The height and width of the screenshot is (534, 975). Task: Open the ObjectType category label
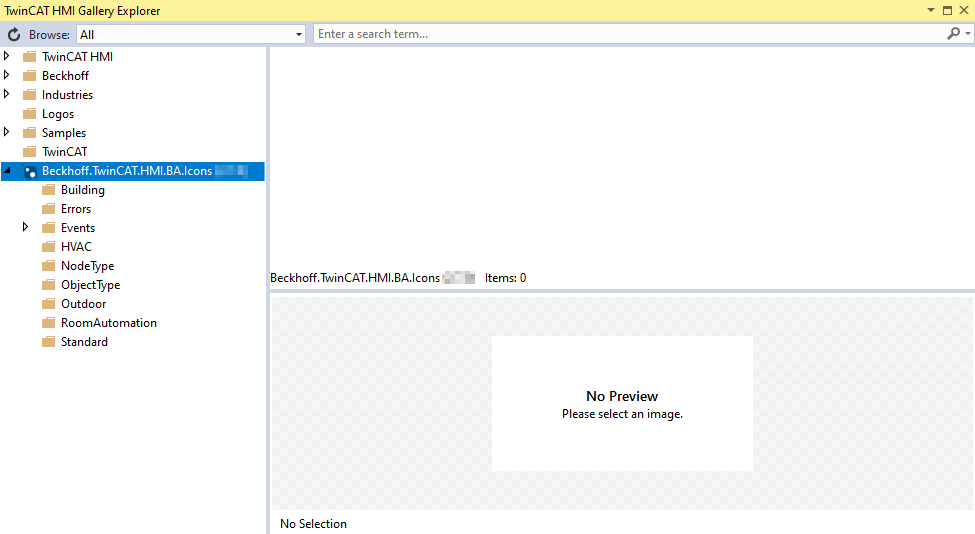click(x=91, y=285)
